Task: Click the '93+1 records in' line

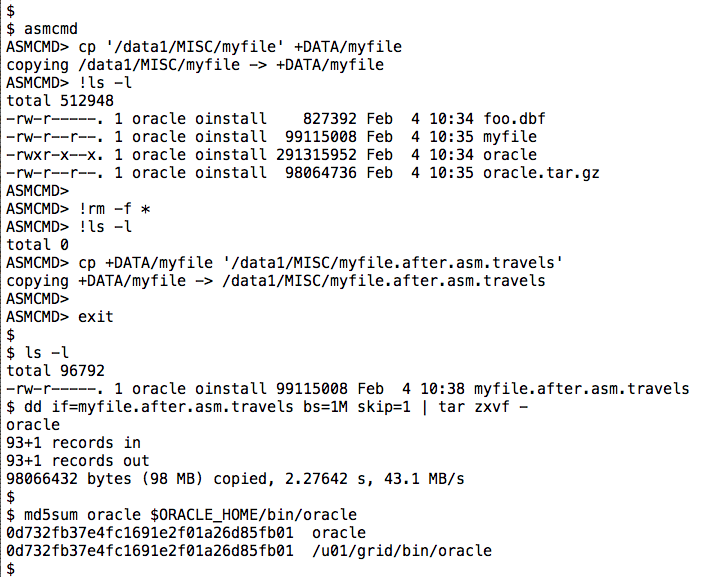Action: click(73, 443)
